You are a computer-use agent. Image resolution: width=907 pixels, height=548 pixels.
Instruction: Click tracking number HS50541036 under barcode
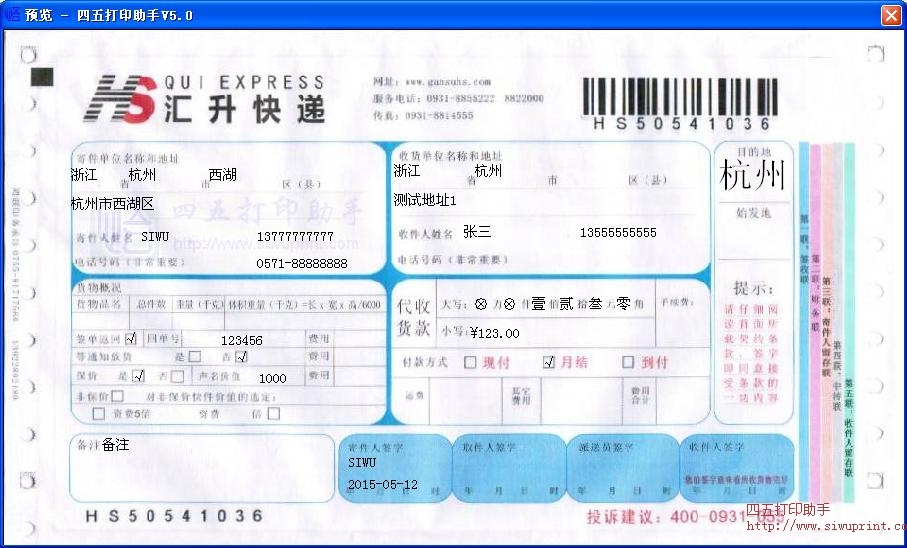pos(682,124)
